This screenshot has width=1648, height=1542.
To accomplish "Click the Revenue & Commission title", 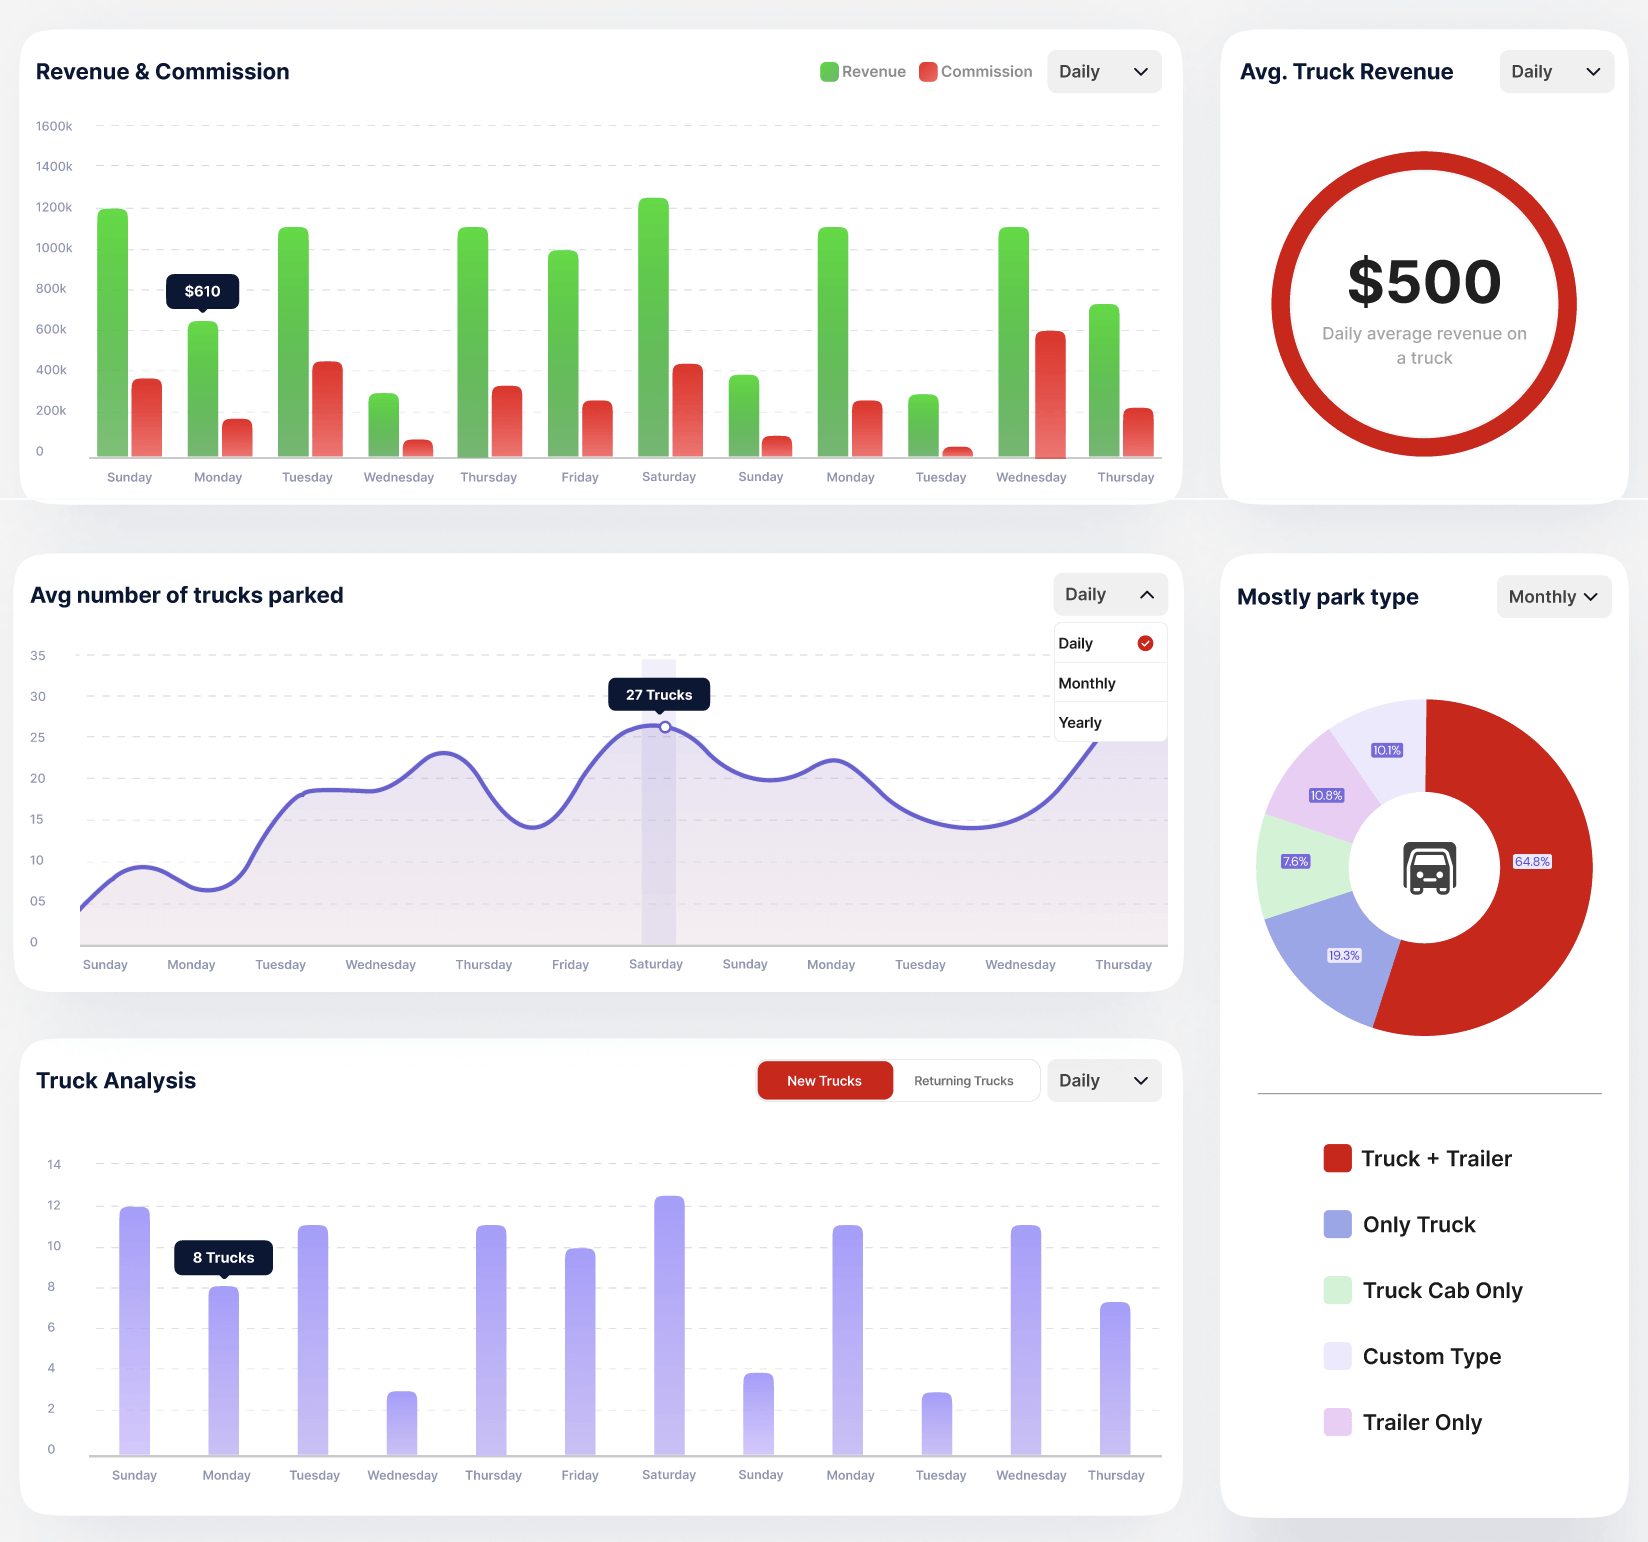I will 163,72.
